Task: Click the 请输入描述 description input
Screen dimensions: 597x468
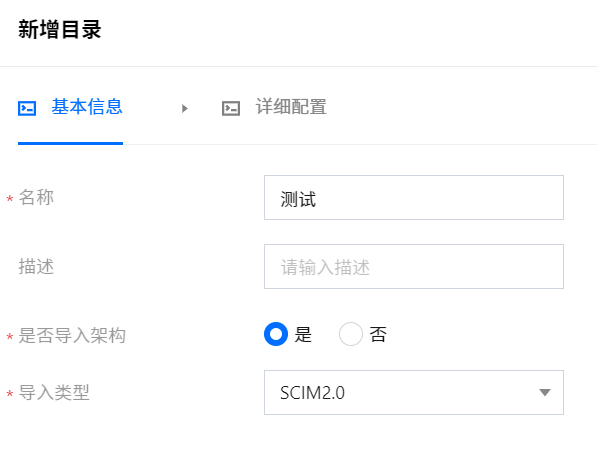Action: pos(414,266)
